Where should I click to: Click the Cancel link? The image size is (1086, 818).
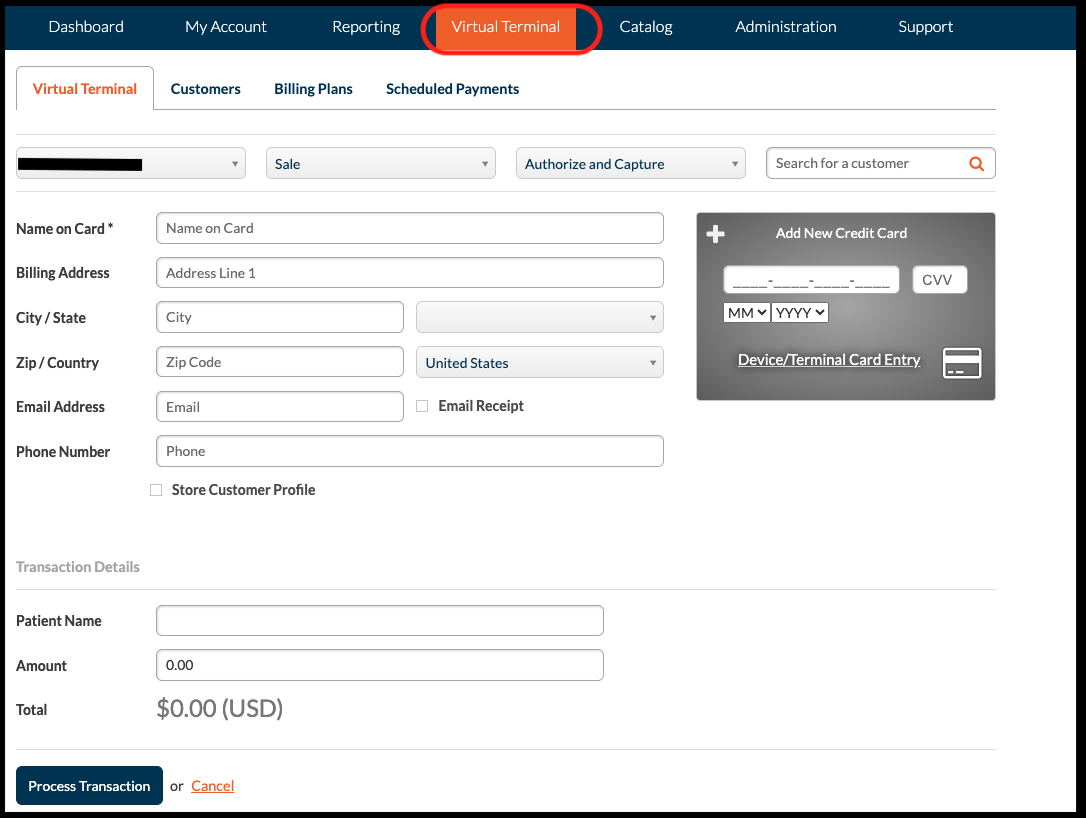point(212,786)
